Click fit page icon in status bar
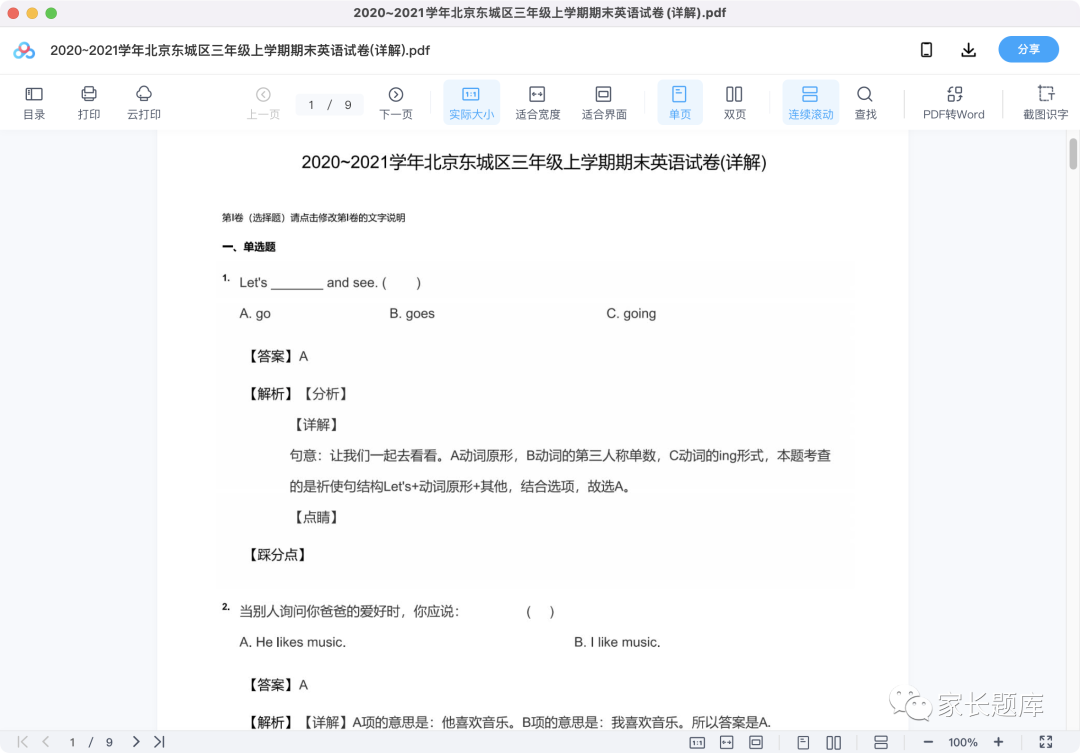 tap(756, 743)
